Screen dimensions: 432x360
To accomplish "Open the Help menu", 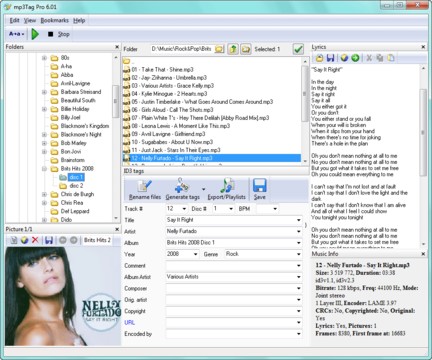I will pos(79,20).
